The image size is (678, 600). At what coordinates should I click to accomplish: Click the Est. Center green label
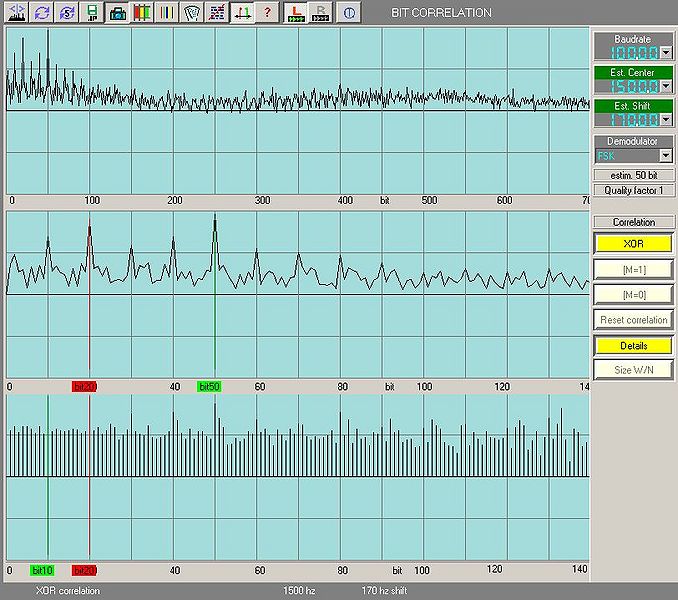coord(633,72)
